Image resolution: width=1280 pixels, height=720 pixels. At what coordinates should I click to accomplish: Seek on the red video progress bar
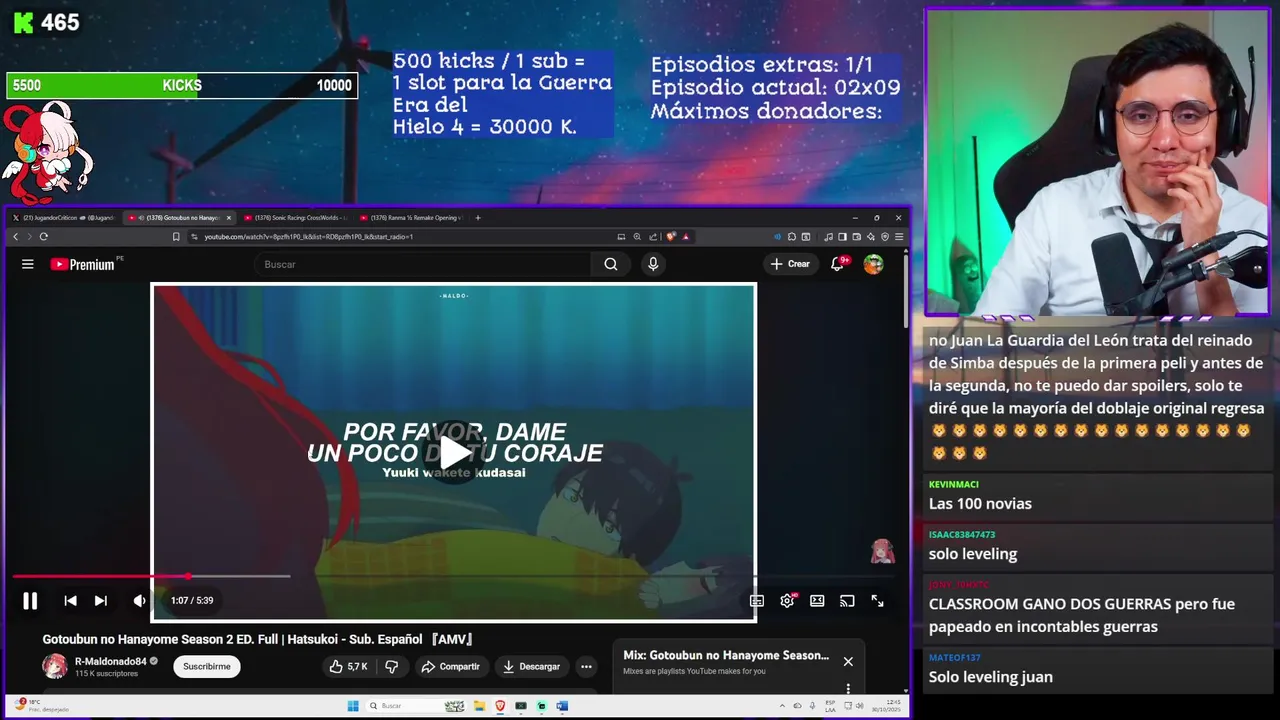[100, 576]
